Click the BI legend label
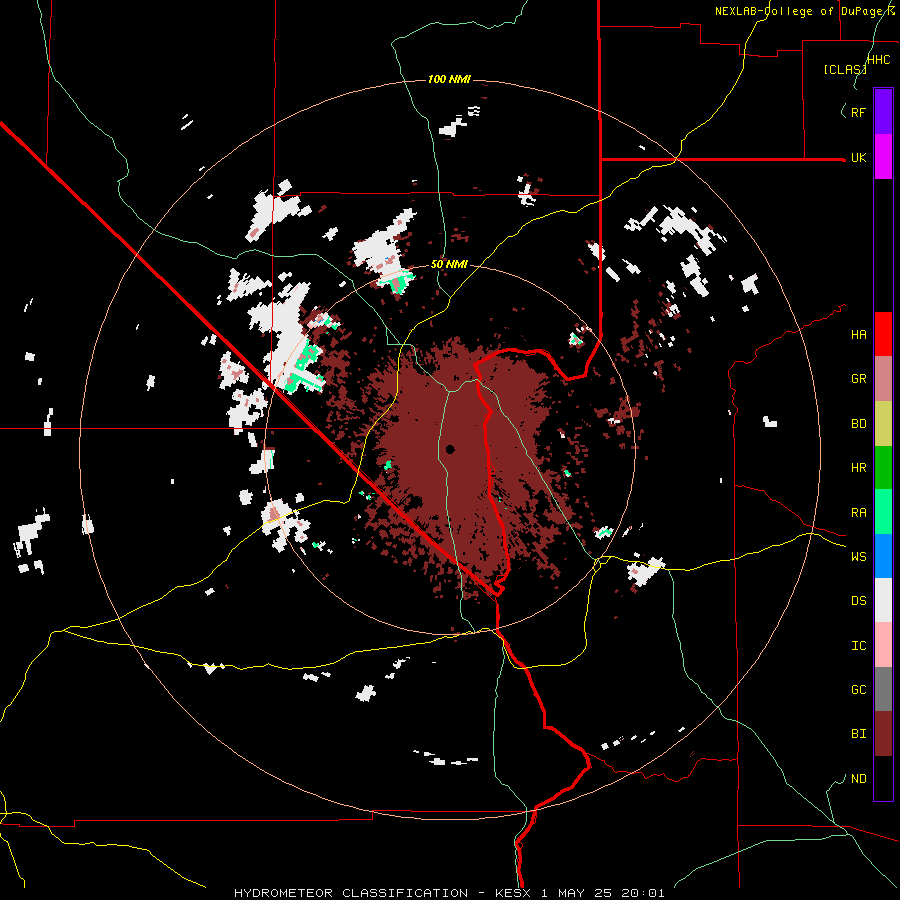900x900 pixels. coord(858,734)
